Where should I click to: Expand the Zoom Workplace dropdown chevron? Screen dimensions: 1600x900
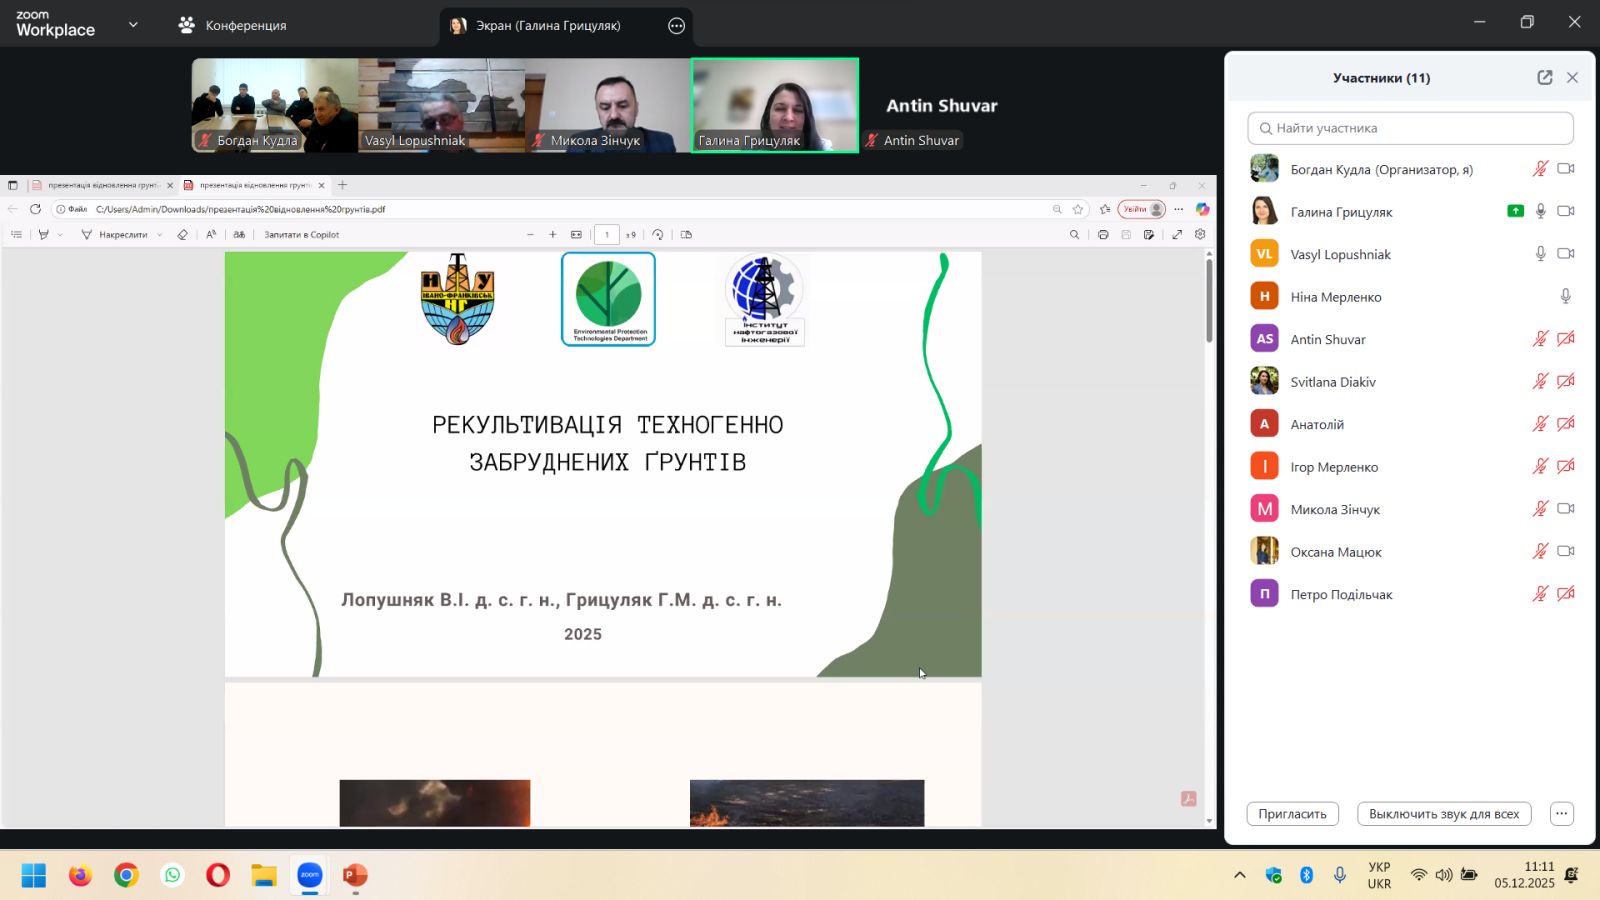tap(133, 25)
